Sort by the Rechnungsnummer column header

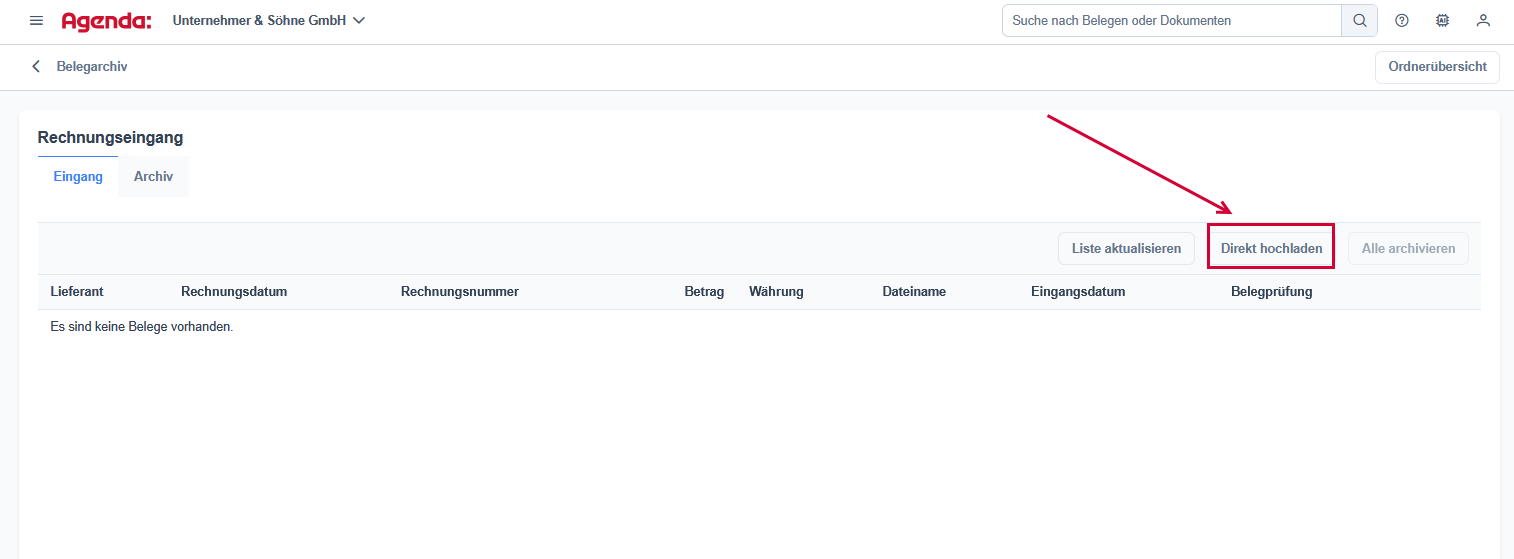coord(459,292)
